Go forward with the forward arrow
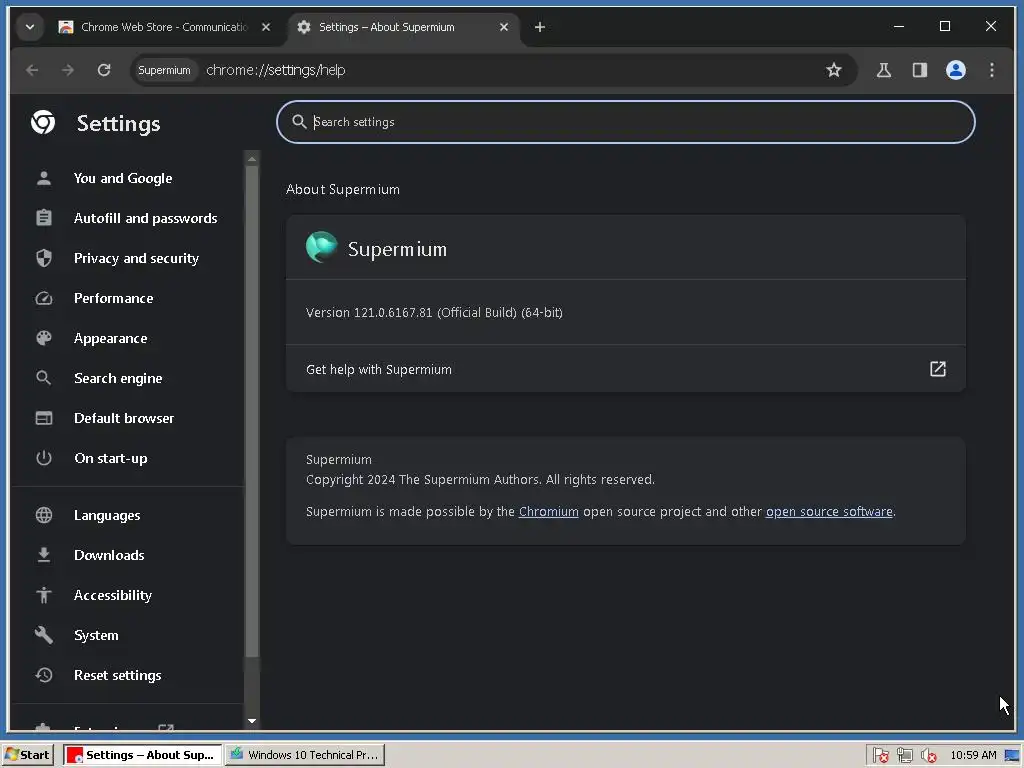This screenshot has width=1024, height=768. (68, 70)
